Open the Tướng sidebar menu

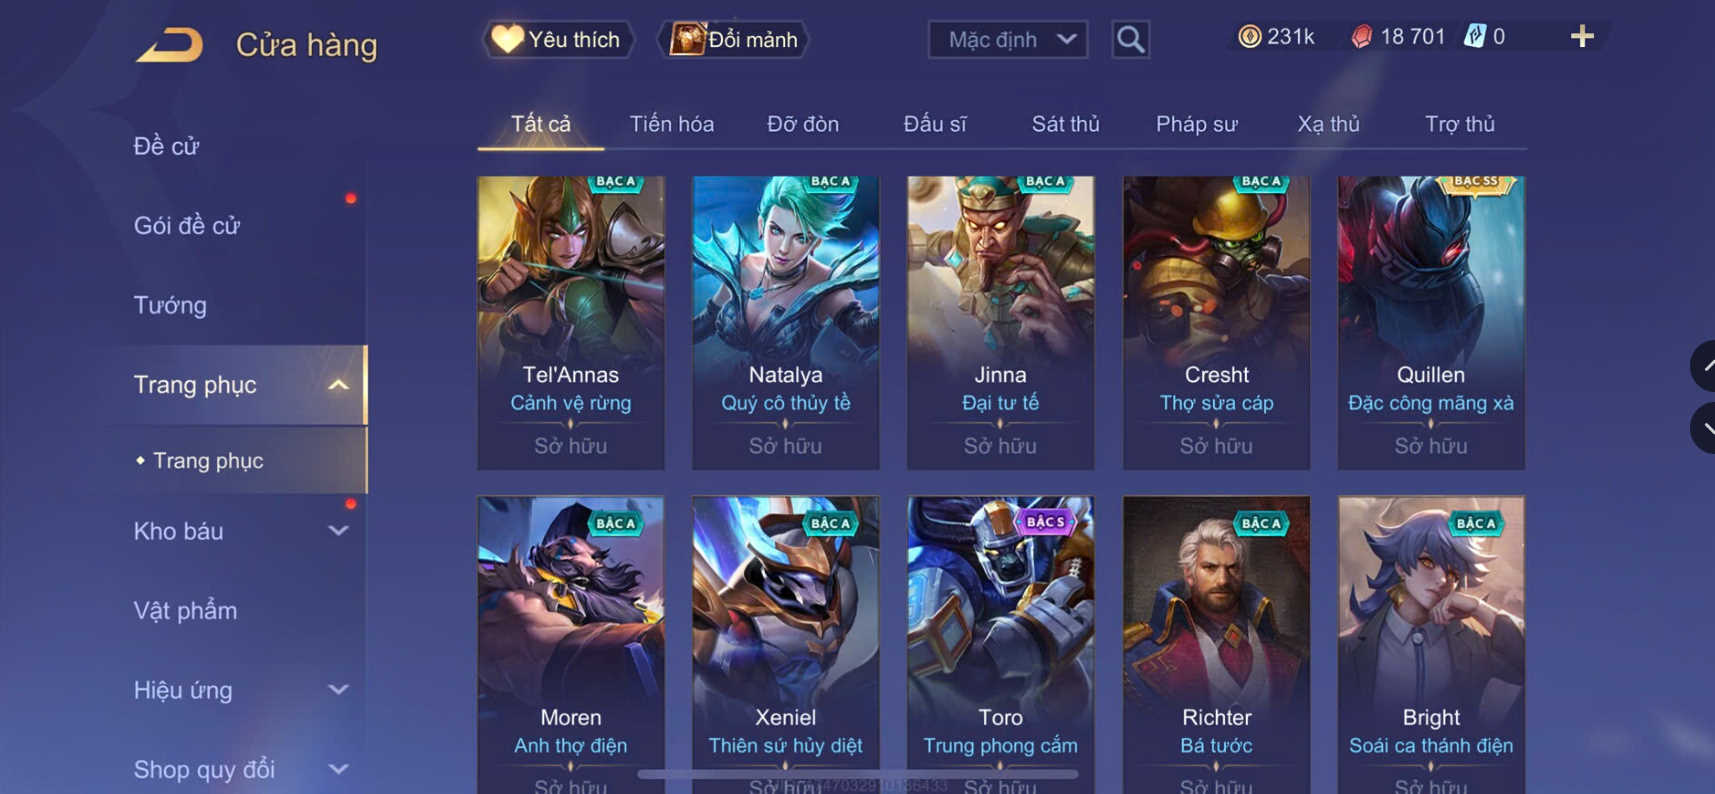[x=170, y=305]
